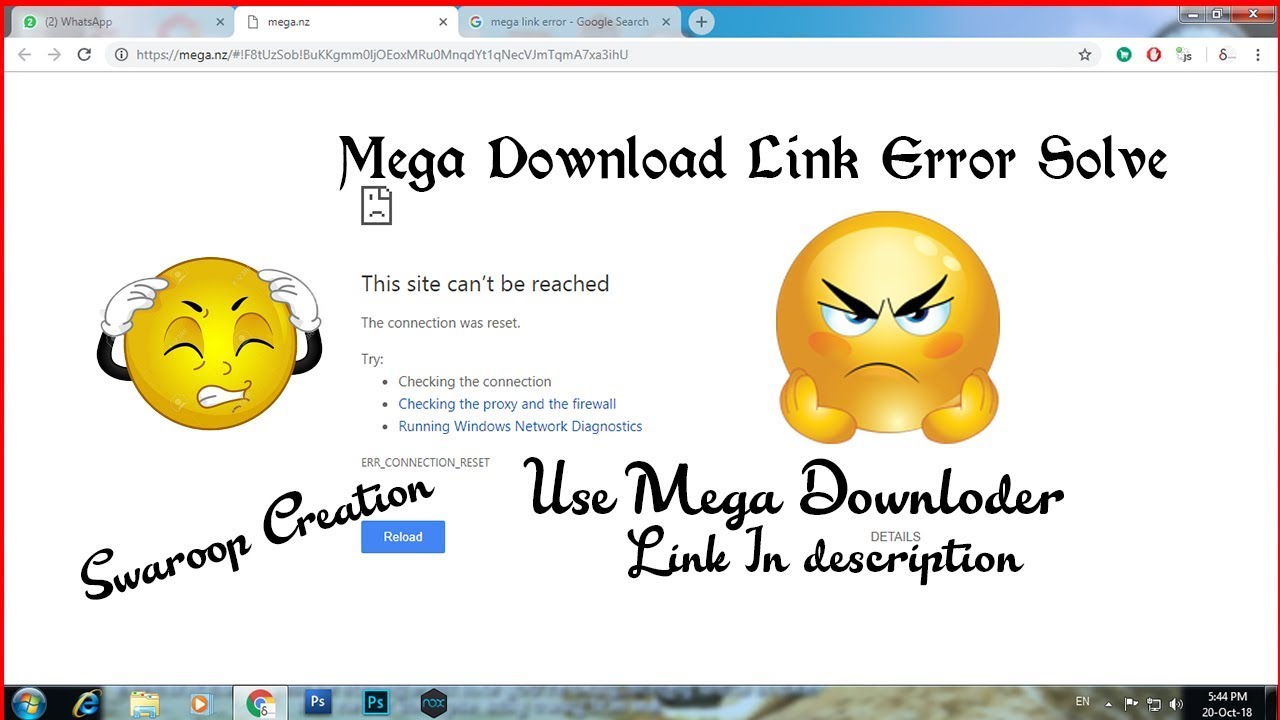Open the red Opera-style extension icon
Image resolution: width=1280 pixels, height=720 pixels.
(1154, 55)
